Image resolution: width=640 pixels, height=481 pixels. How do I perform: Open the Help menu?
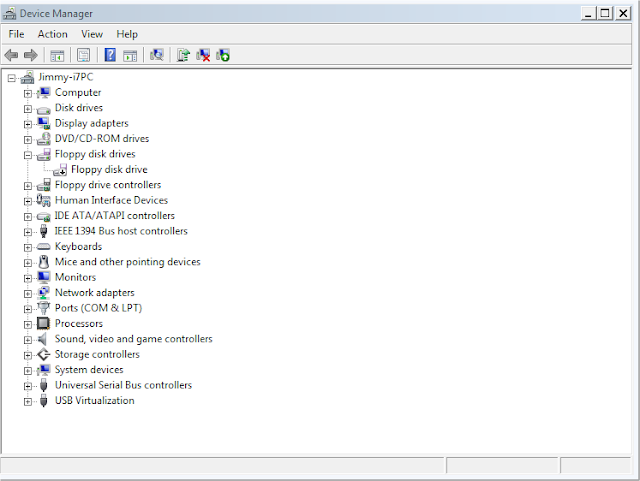[x=127, y=34]
